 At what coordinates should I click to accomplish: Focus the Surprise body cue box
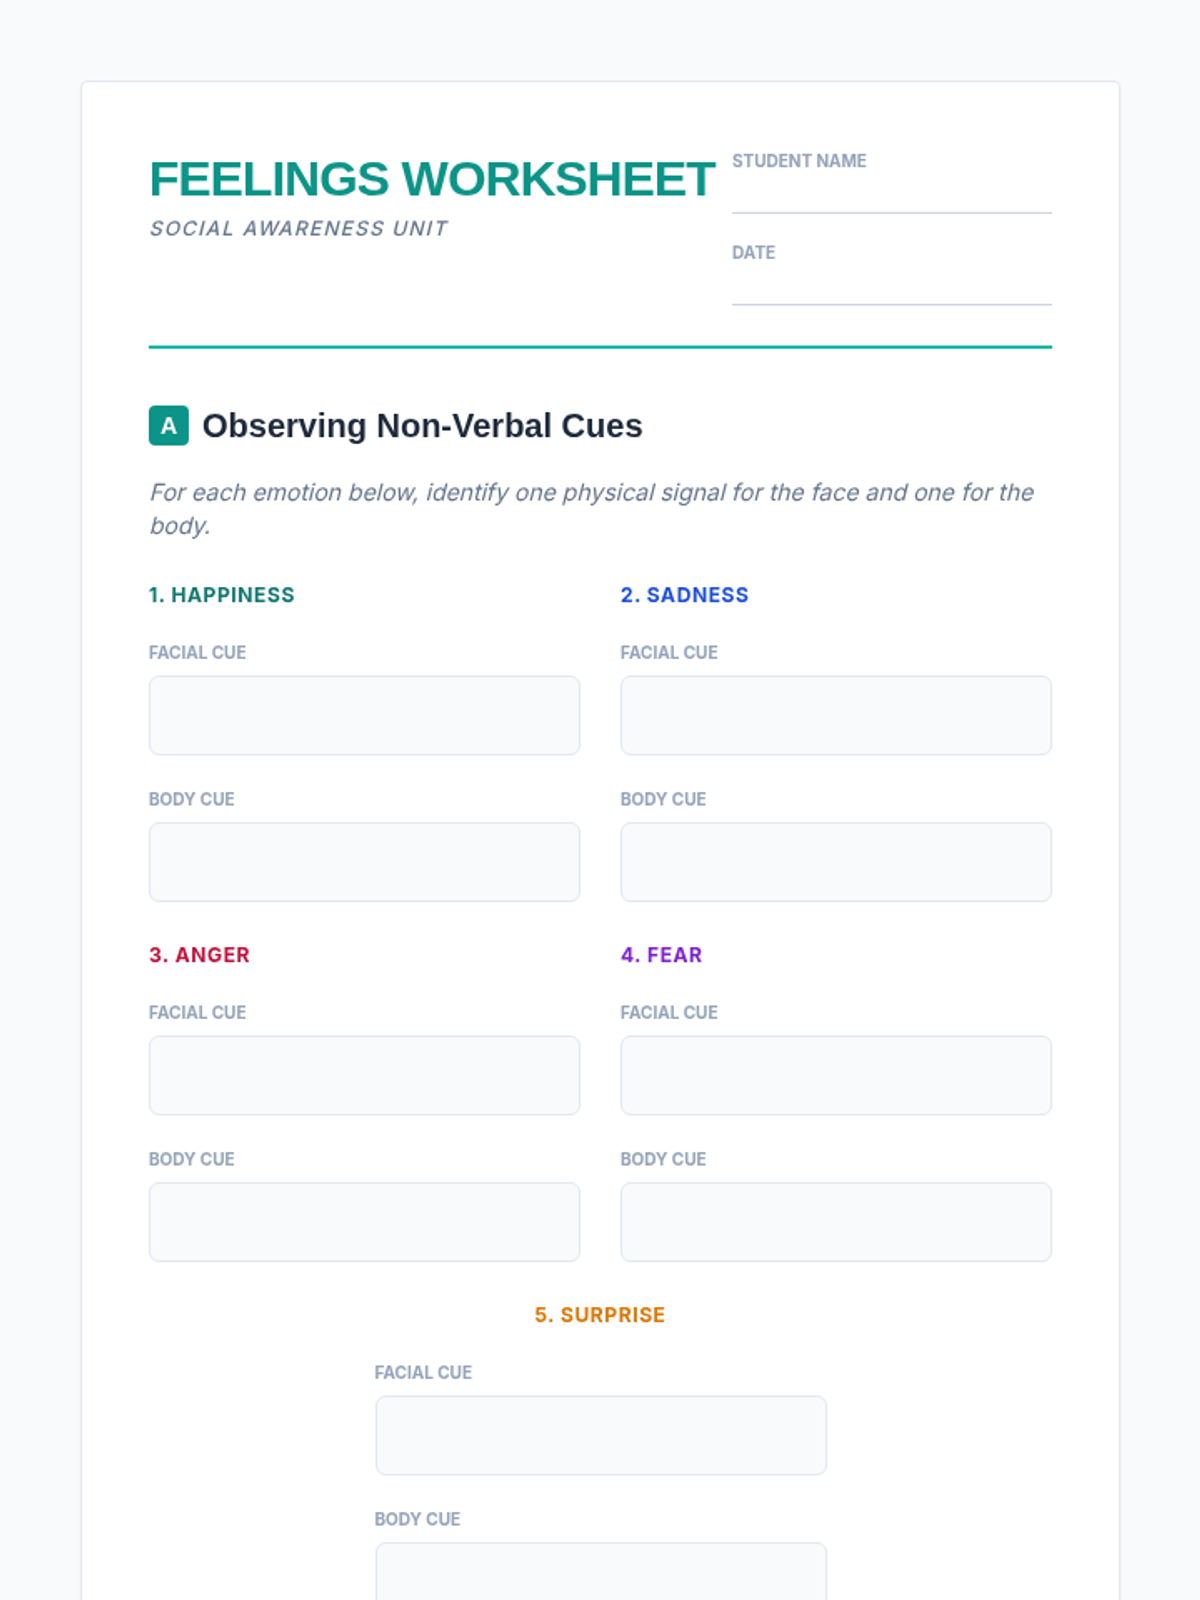pyautogui.click(x=601, y=1572)
